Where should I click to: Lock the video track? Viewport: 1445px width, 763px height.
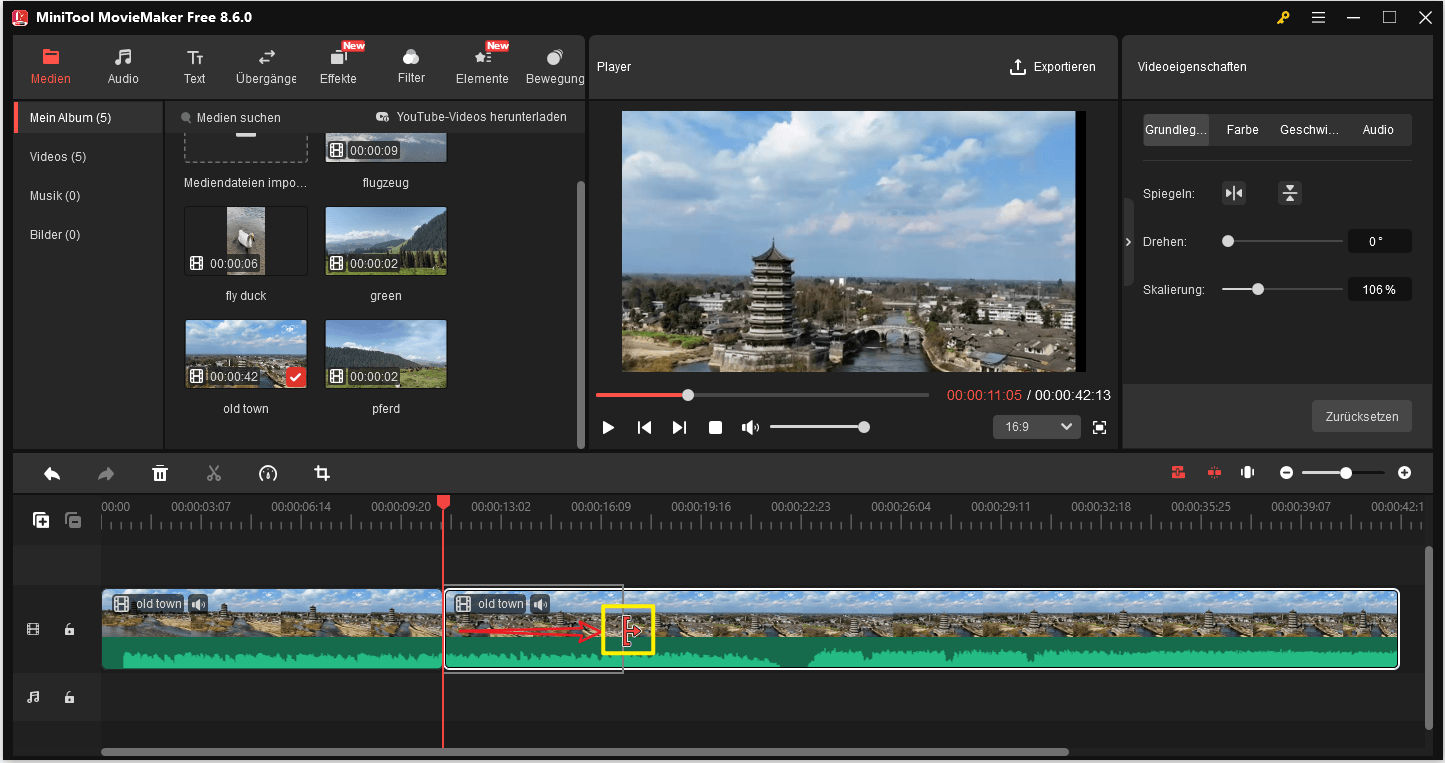(x=69, y=629)
